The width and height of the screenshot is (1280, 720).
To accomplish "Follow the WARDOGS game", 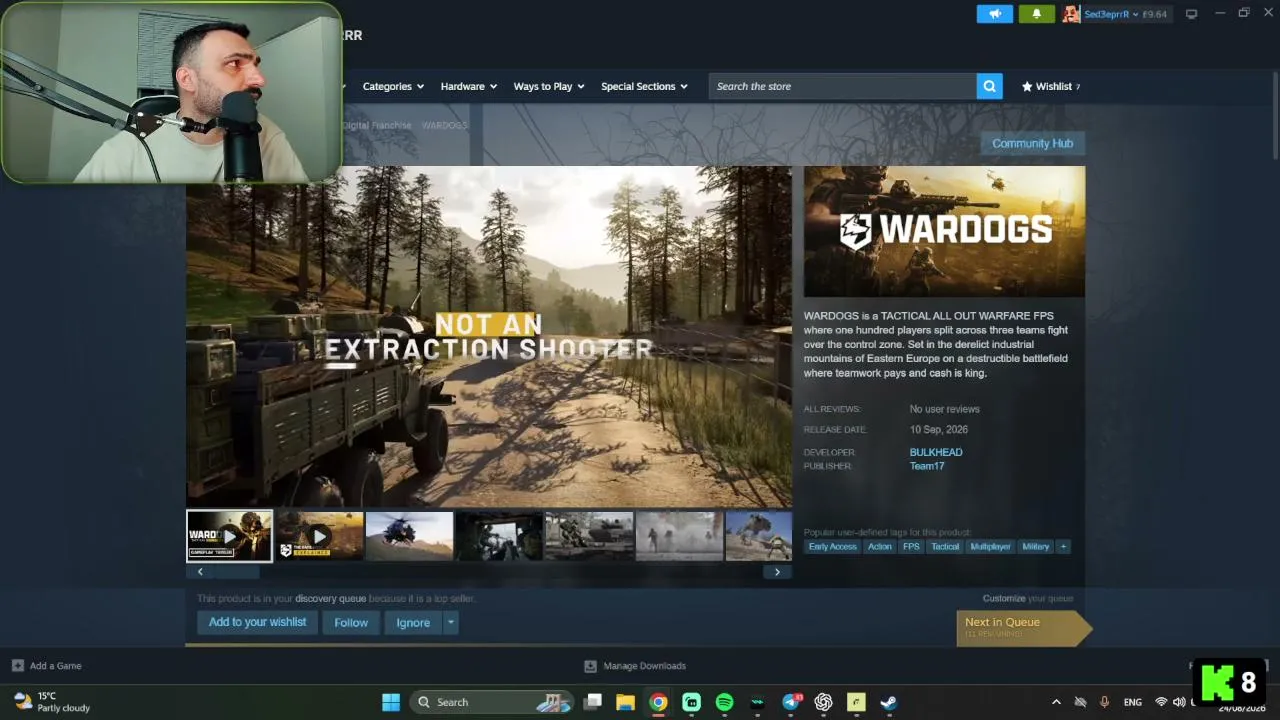I will [x=351, y=622].
